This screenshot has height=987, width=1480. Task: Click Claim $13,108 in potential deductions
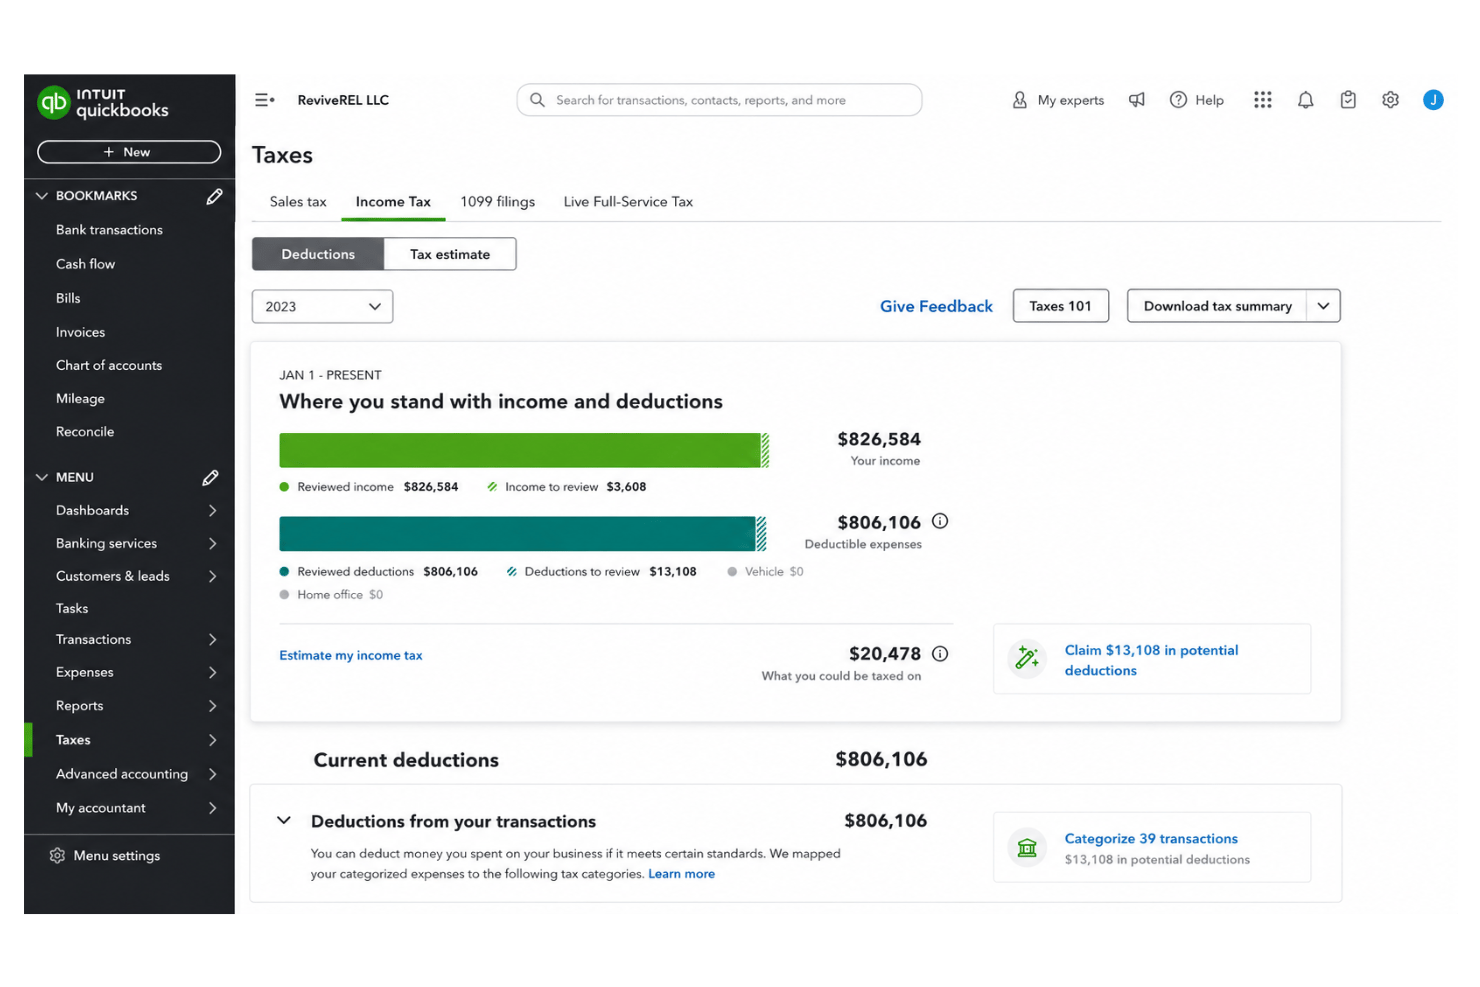click(x=1151, y=660)
